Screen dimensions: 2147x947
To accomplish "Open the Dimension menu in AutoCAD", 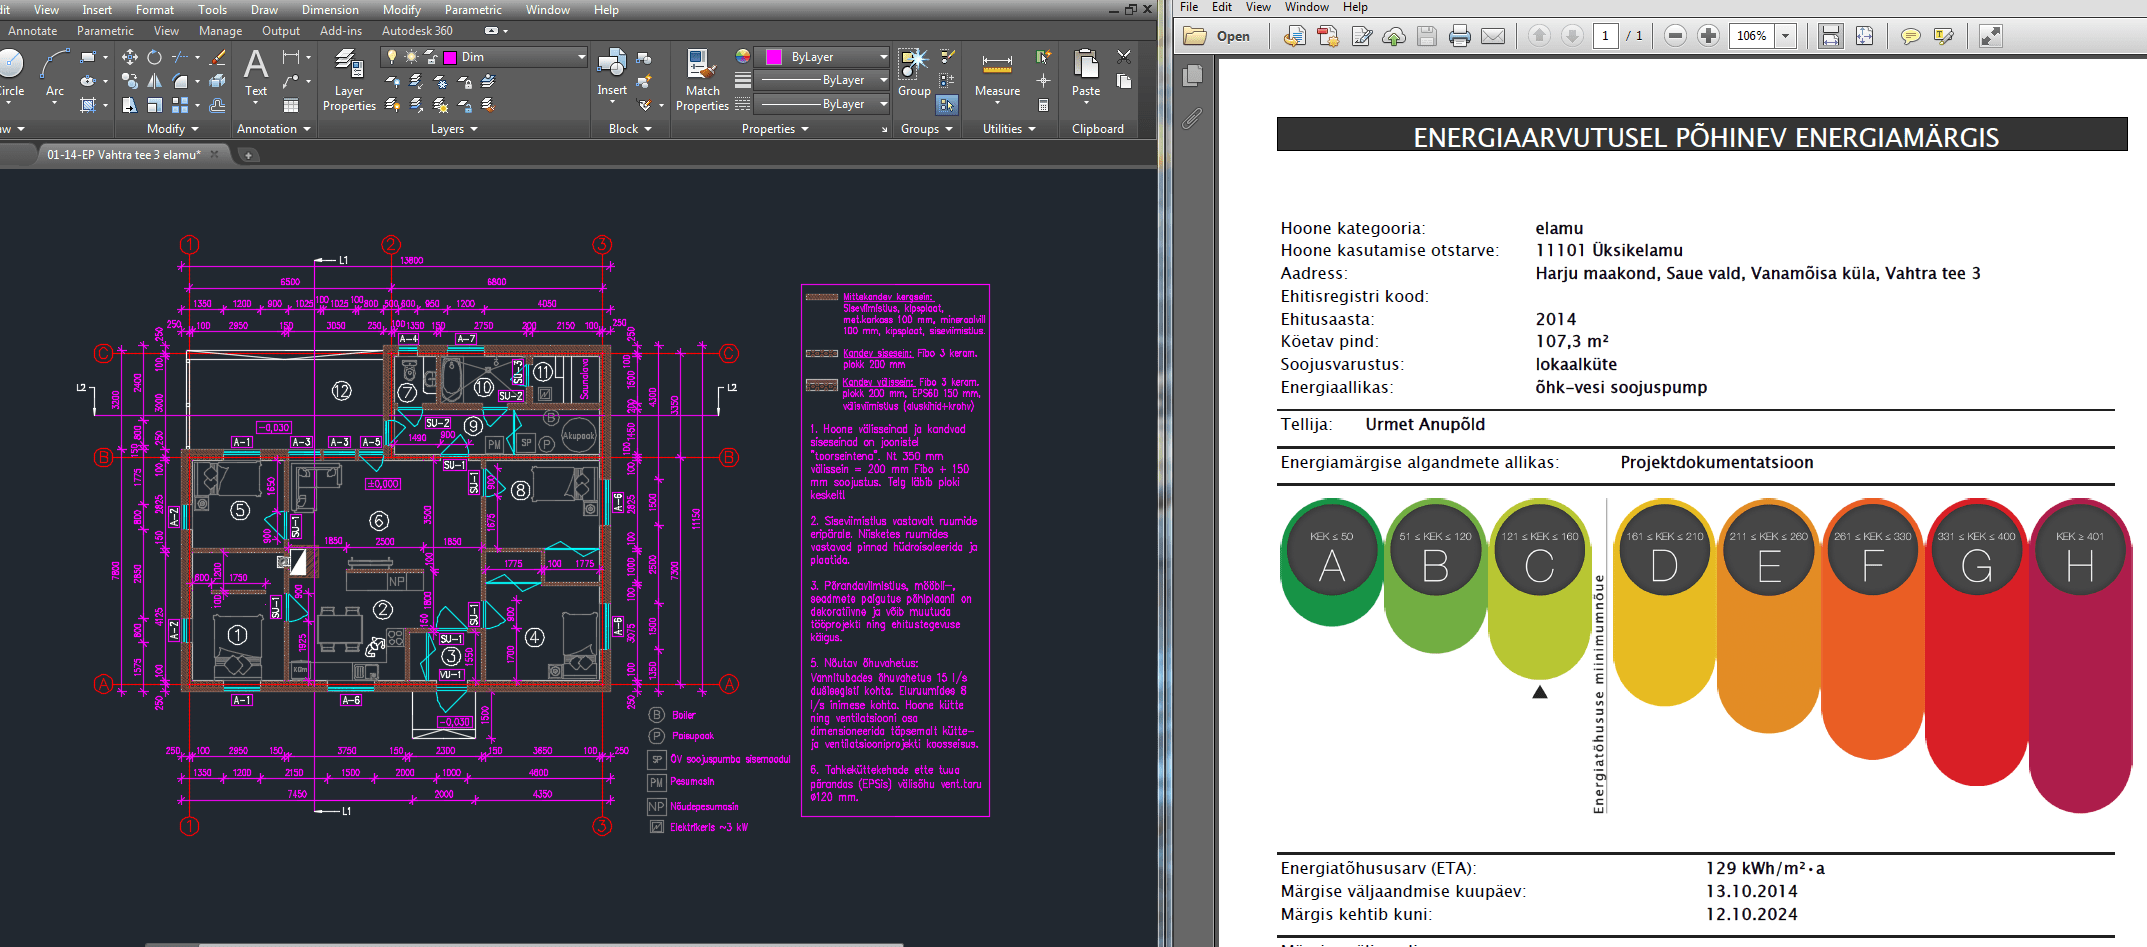I will point(330,10).
